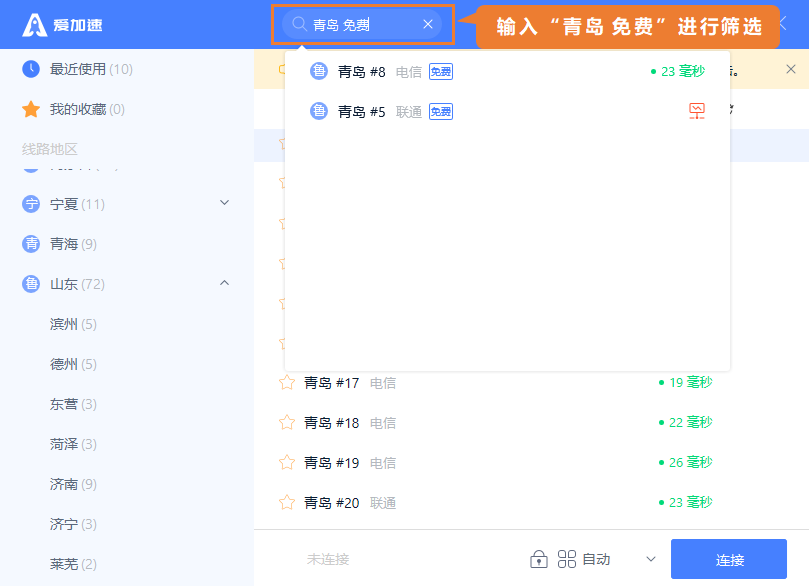Expand 宁夏 with its chevron arrow
The width and height of the screenshot is (809, 586).
(x=224, y=203)
